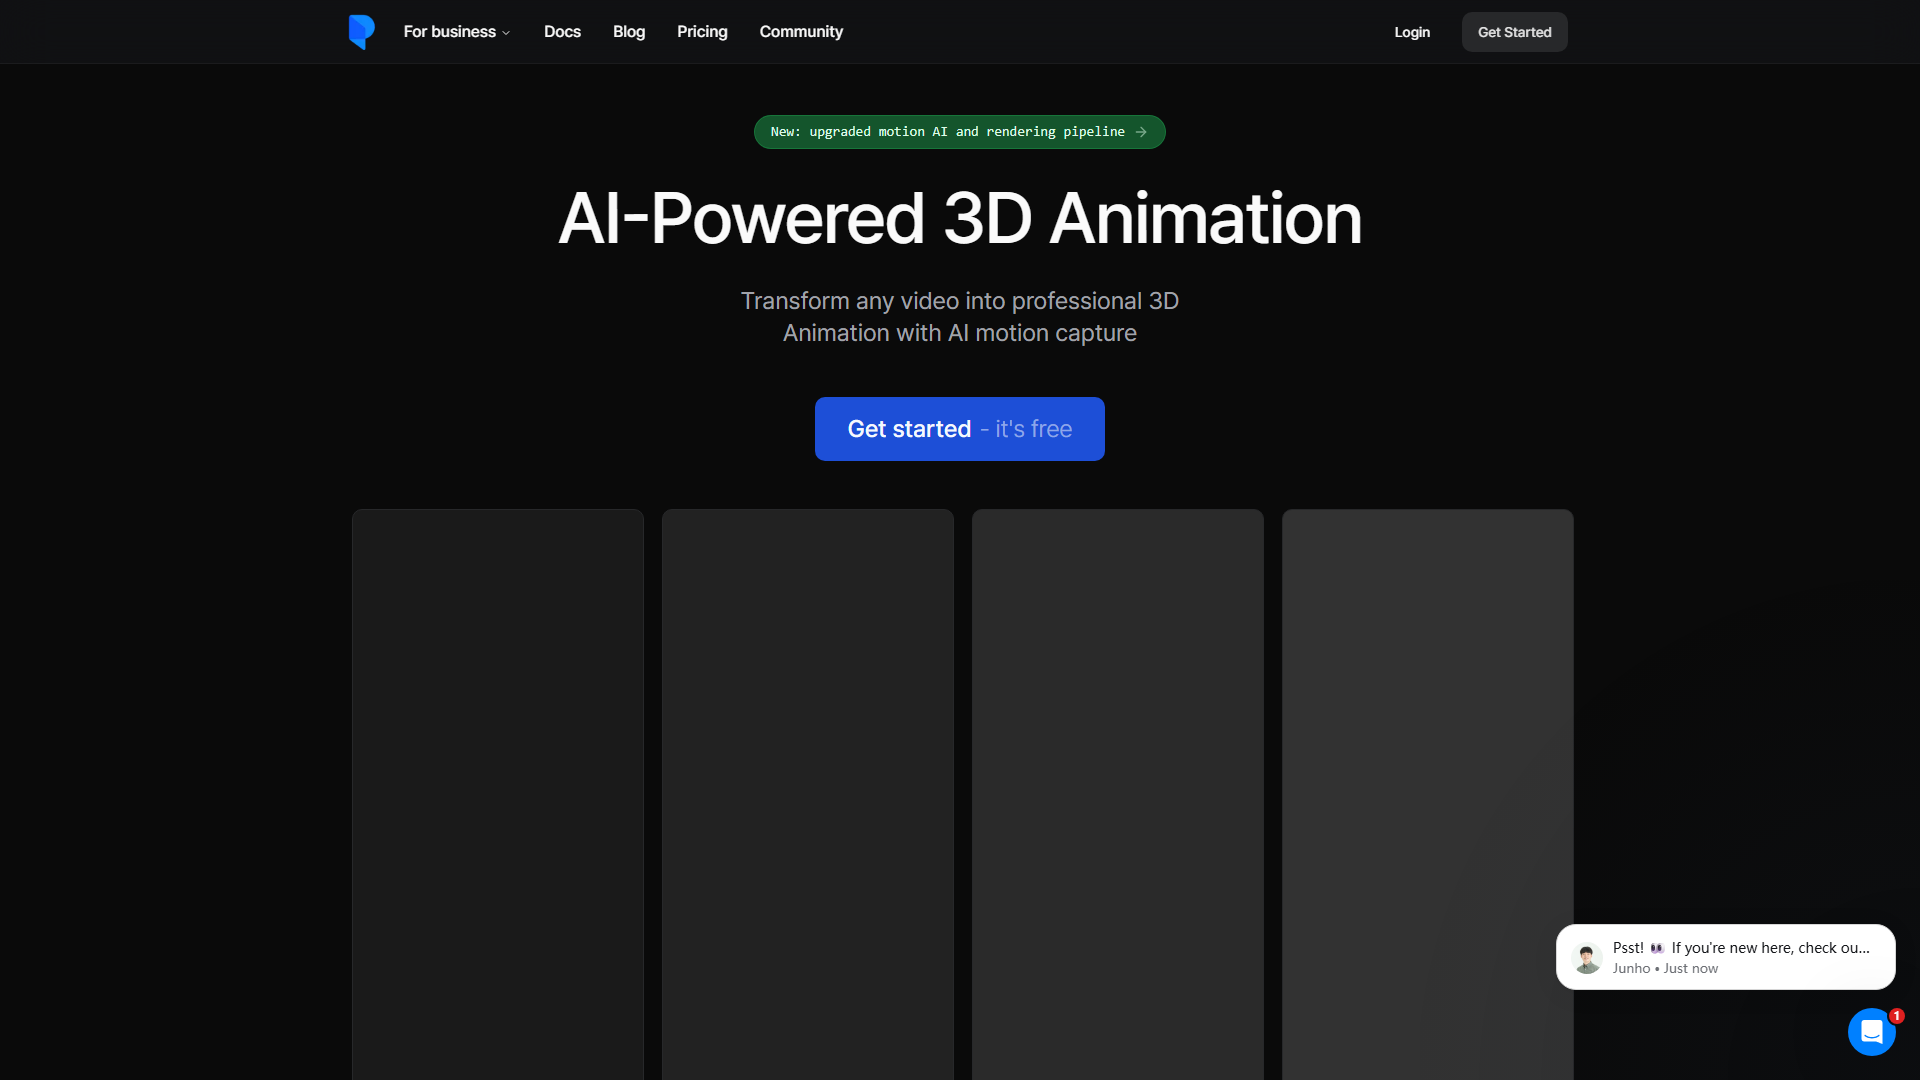Open the new motion AI announcement pill
Screen dimensions: 1920x1080
946,132
